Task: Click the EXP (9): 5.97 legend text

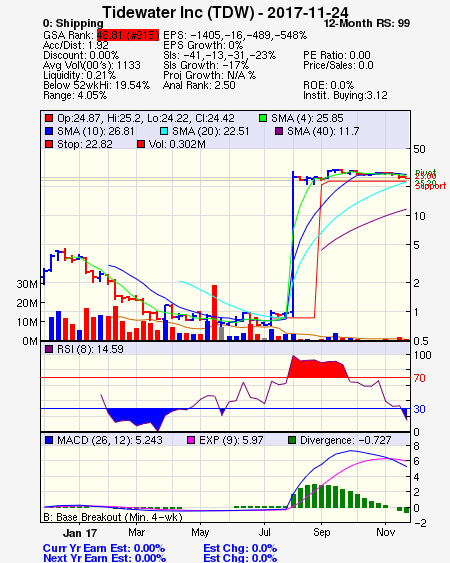Action: tap(231, 440)
